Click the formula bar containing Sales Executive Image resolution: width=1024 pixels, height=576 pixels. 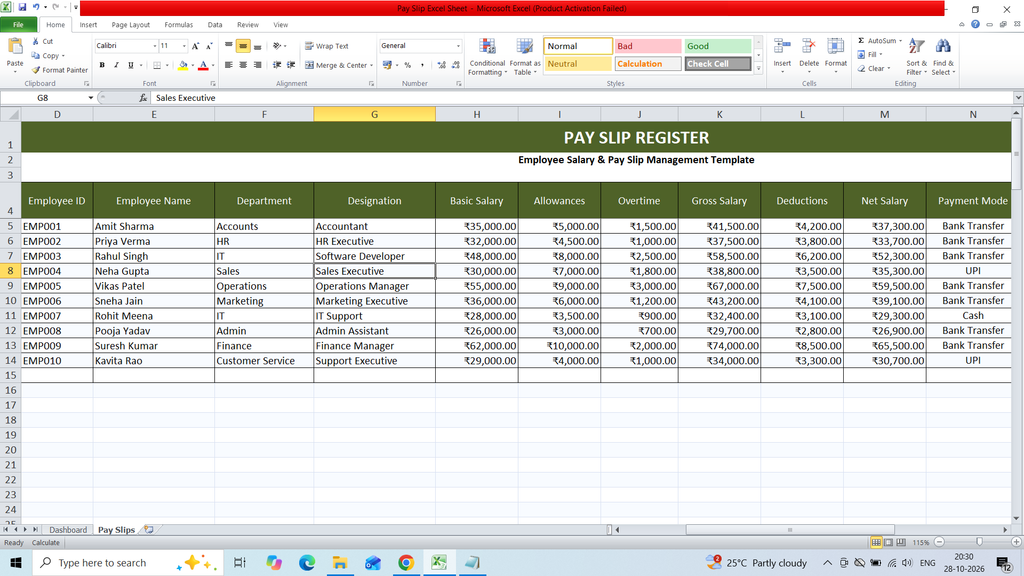pyautogui.click(x=581, y=98)
